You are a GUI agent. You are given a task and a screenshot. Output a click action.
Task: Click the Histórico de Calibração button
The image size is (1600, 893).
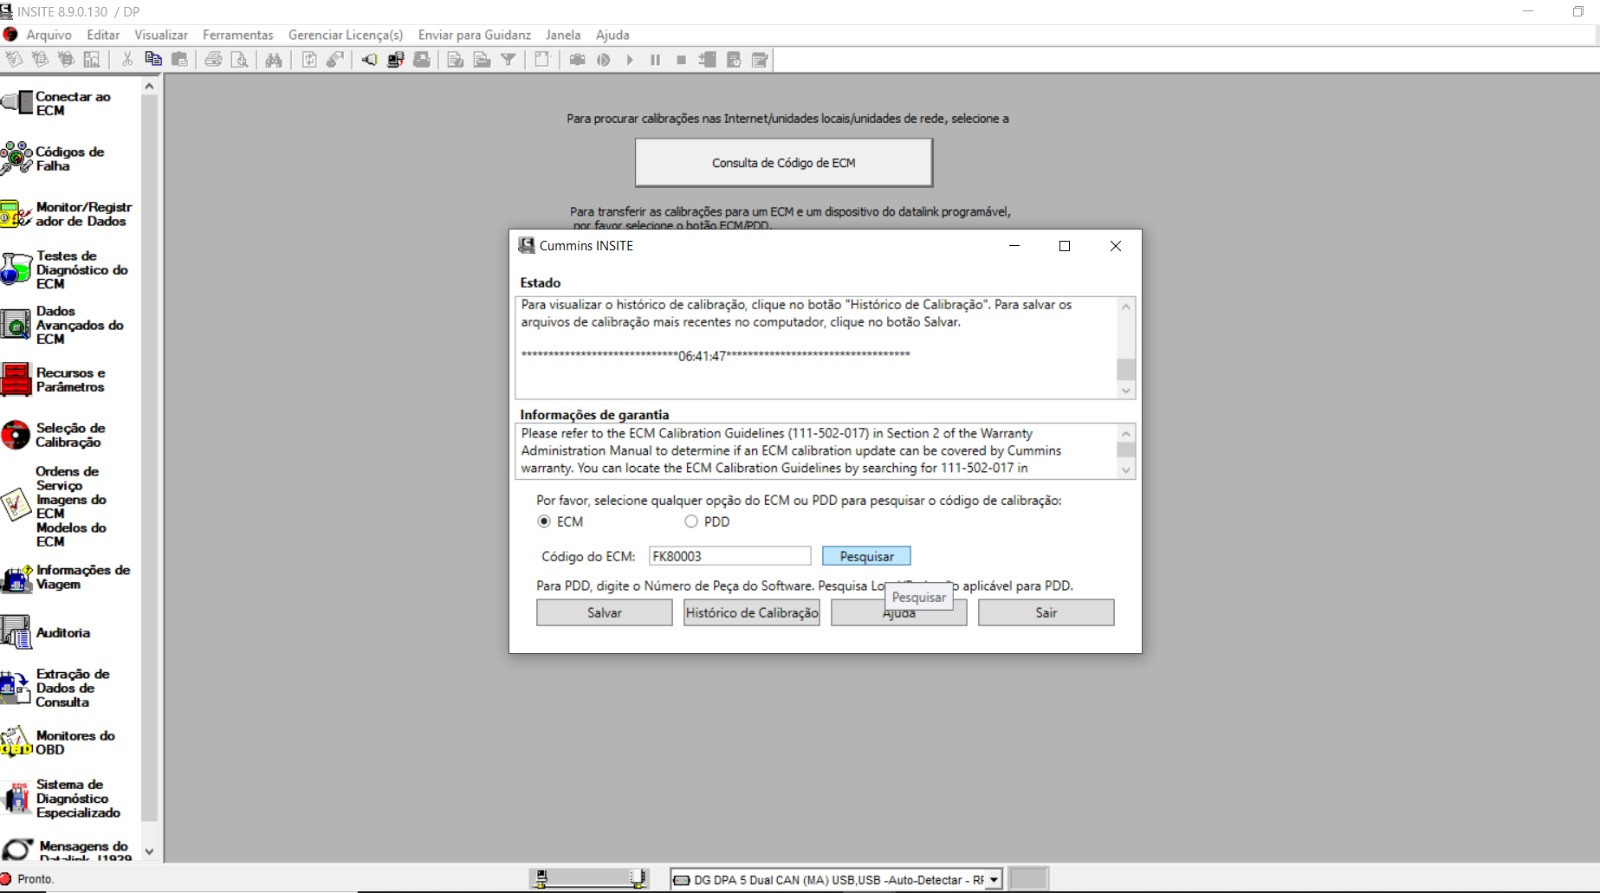click(x=752, y=613)
